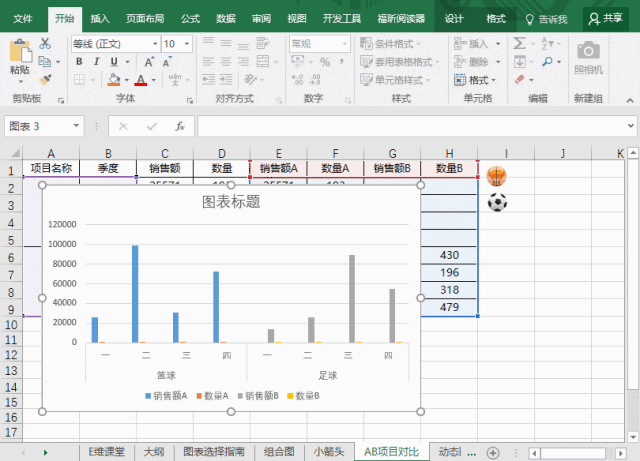Open 条件格式 conditional formatting

[x=390, y=44]
